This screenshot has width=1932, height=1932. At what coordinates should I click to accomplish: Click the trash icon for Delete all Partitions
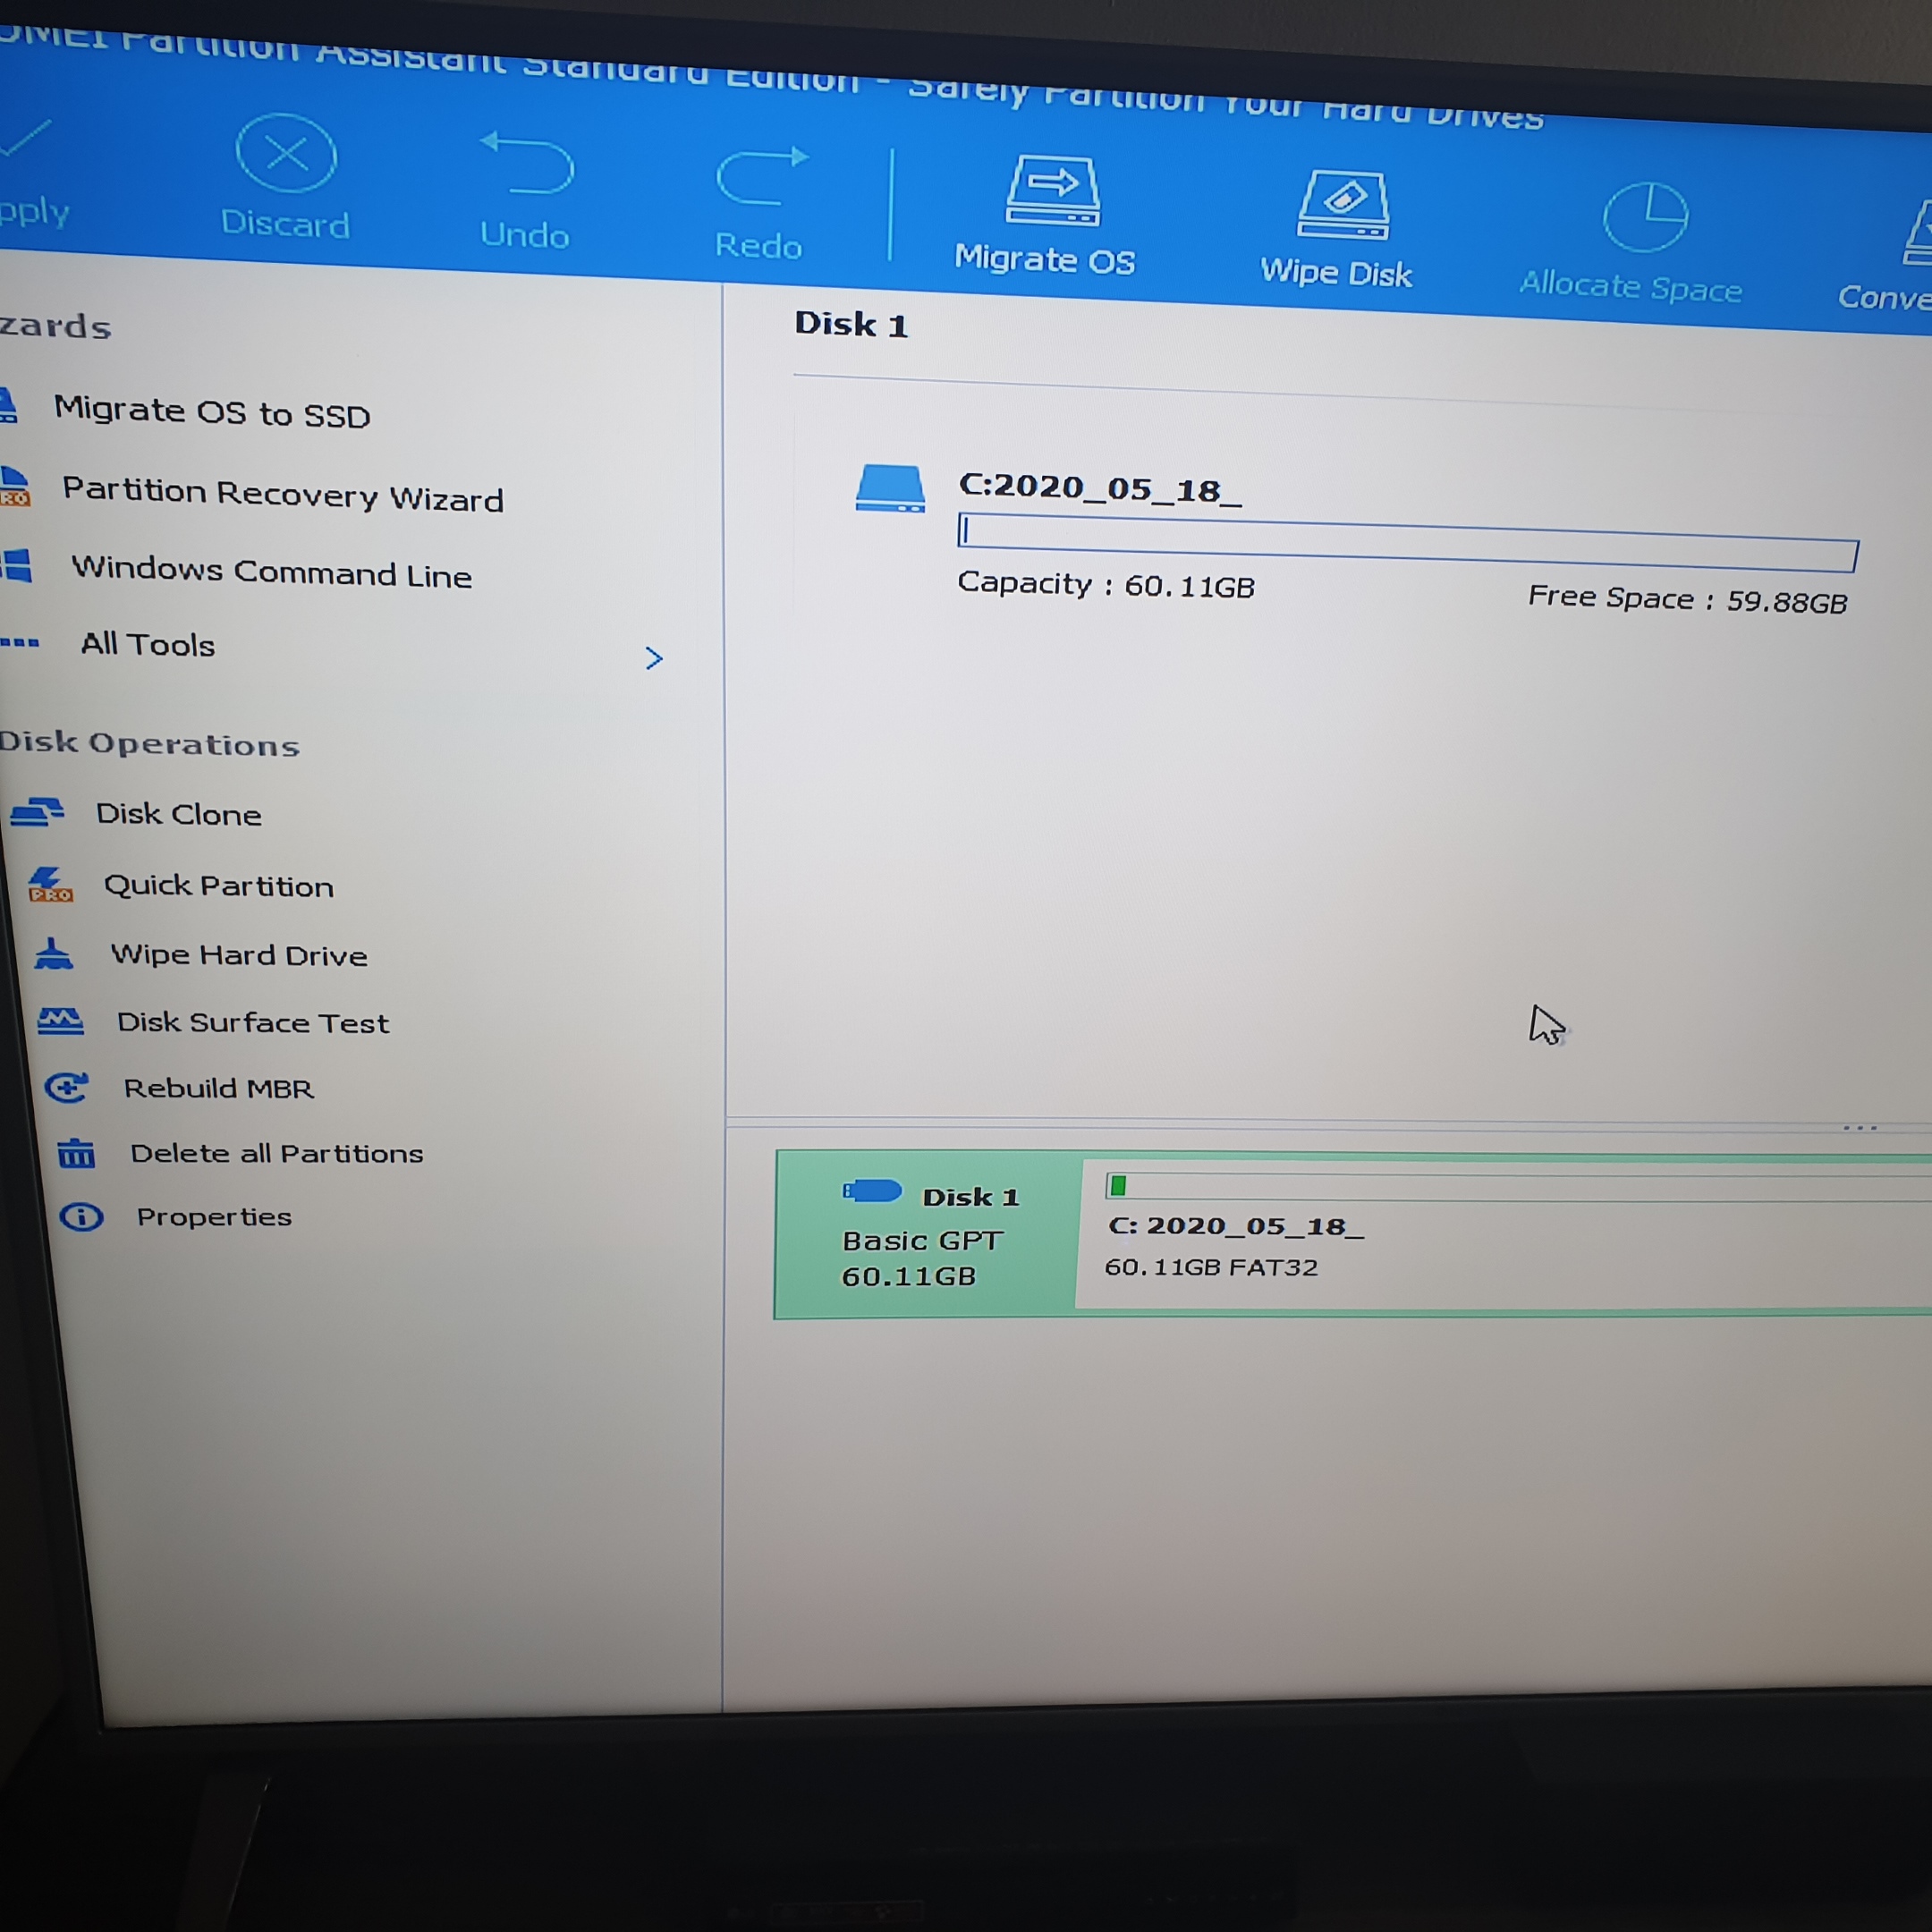[x=76, y=1152]
